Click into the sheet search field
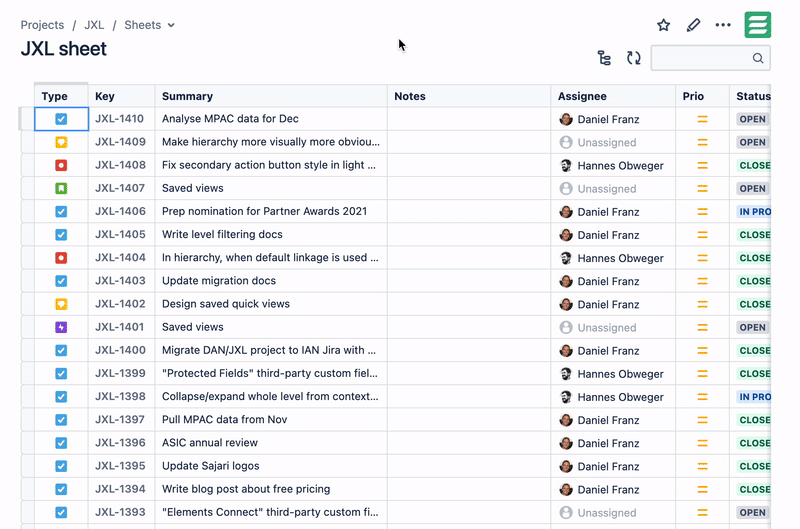 click(x=710, y=58)
